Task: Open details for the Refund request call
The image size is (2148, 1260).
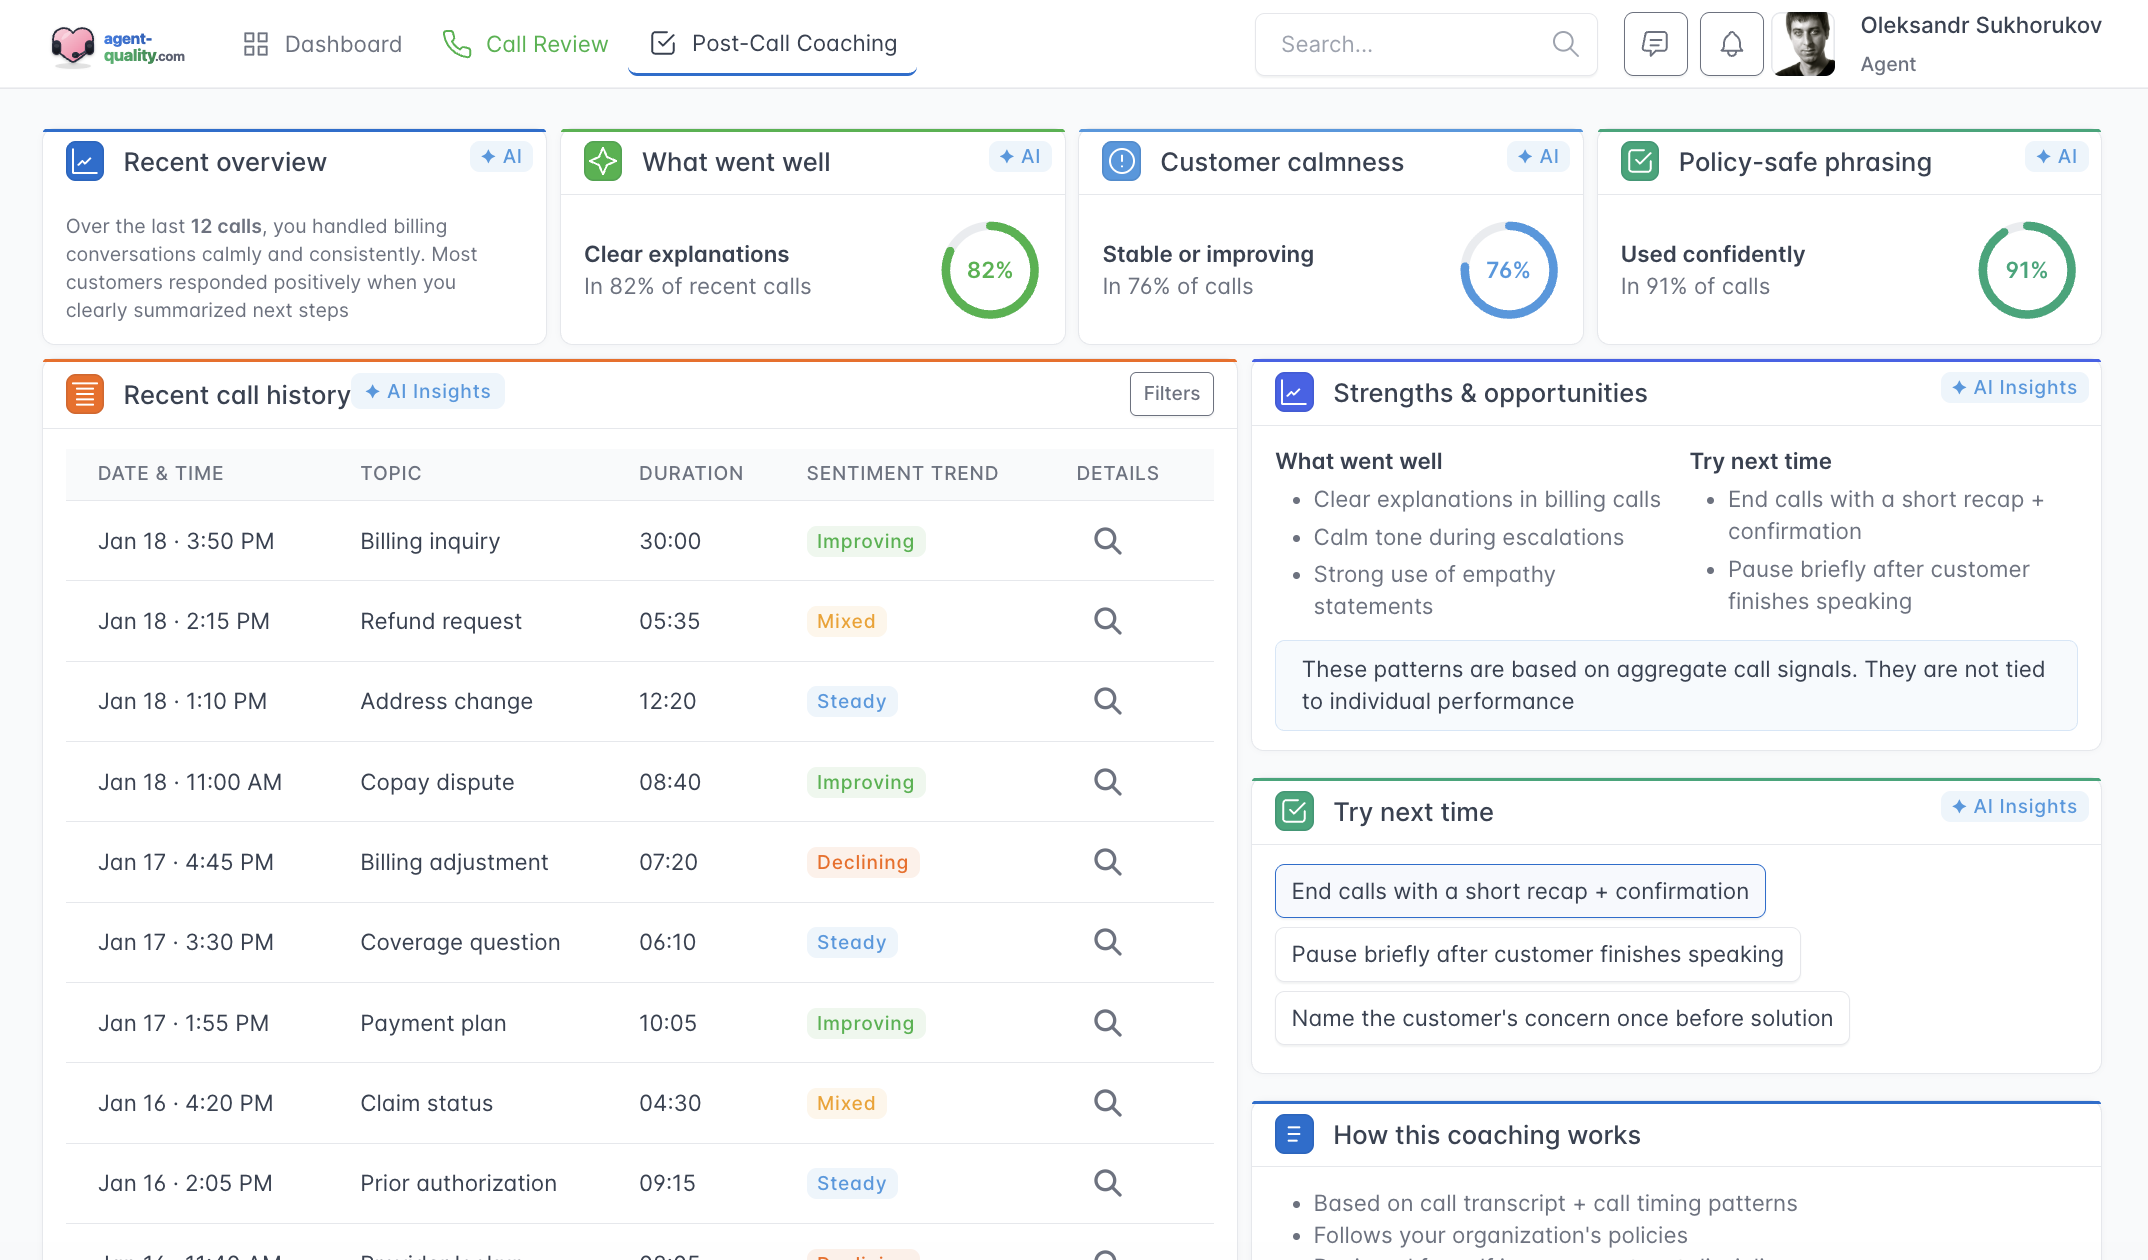Action: (1107, 621)
